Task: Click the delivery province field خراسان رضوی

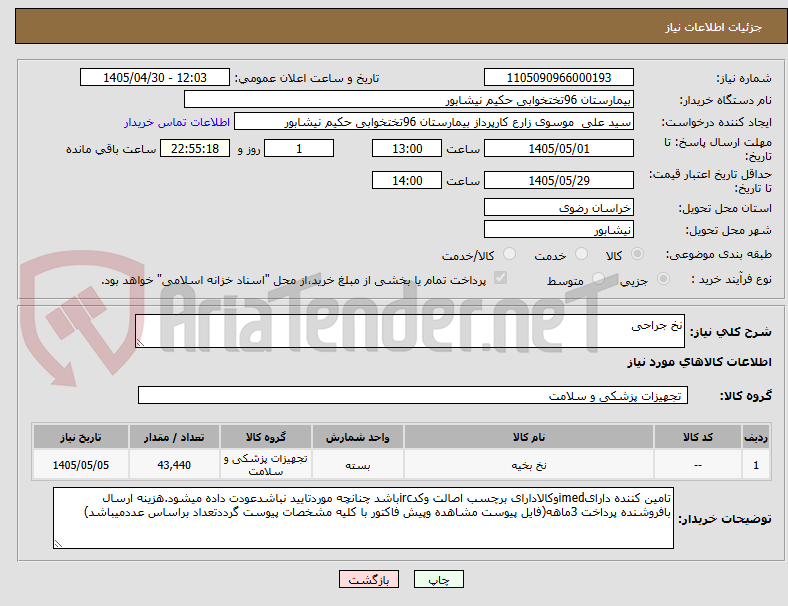Action: [559, 208]
